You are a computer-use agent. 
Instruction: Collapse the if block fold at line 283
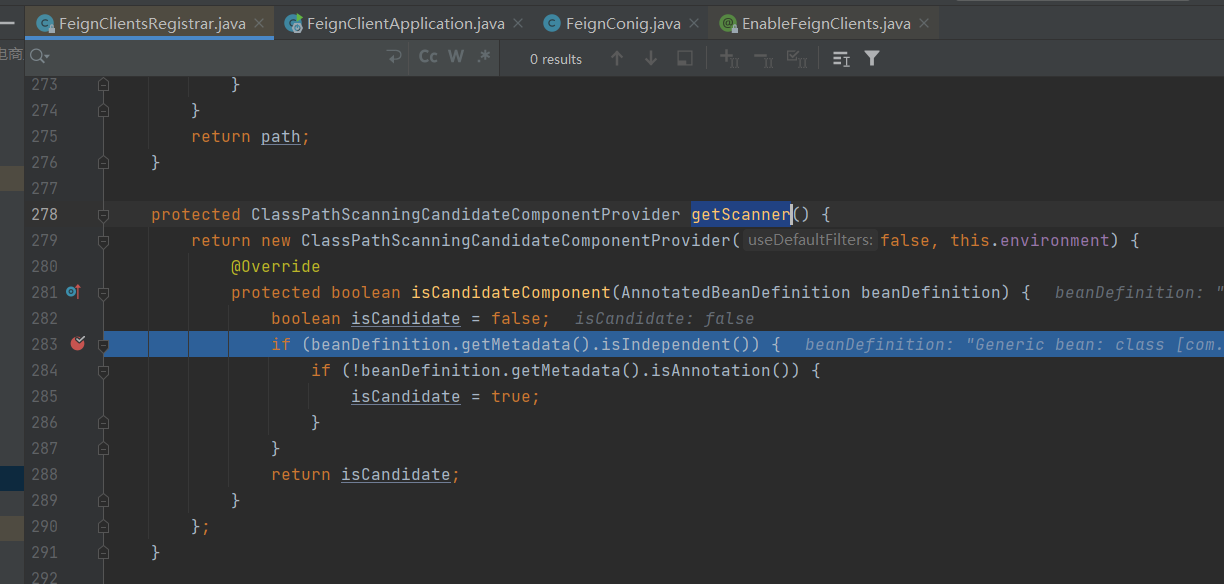[x=103, y=344]
